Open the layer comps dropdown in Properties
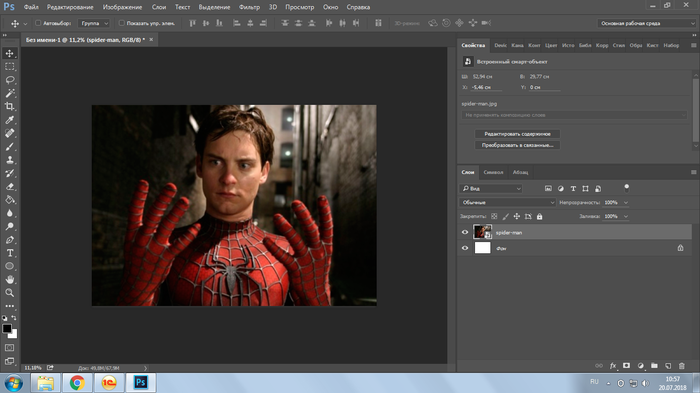700x393 pixels. 574,115
